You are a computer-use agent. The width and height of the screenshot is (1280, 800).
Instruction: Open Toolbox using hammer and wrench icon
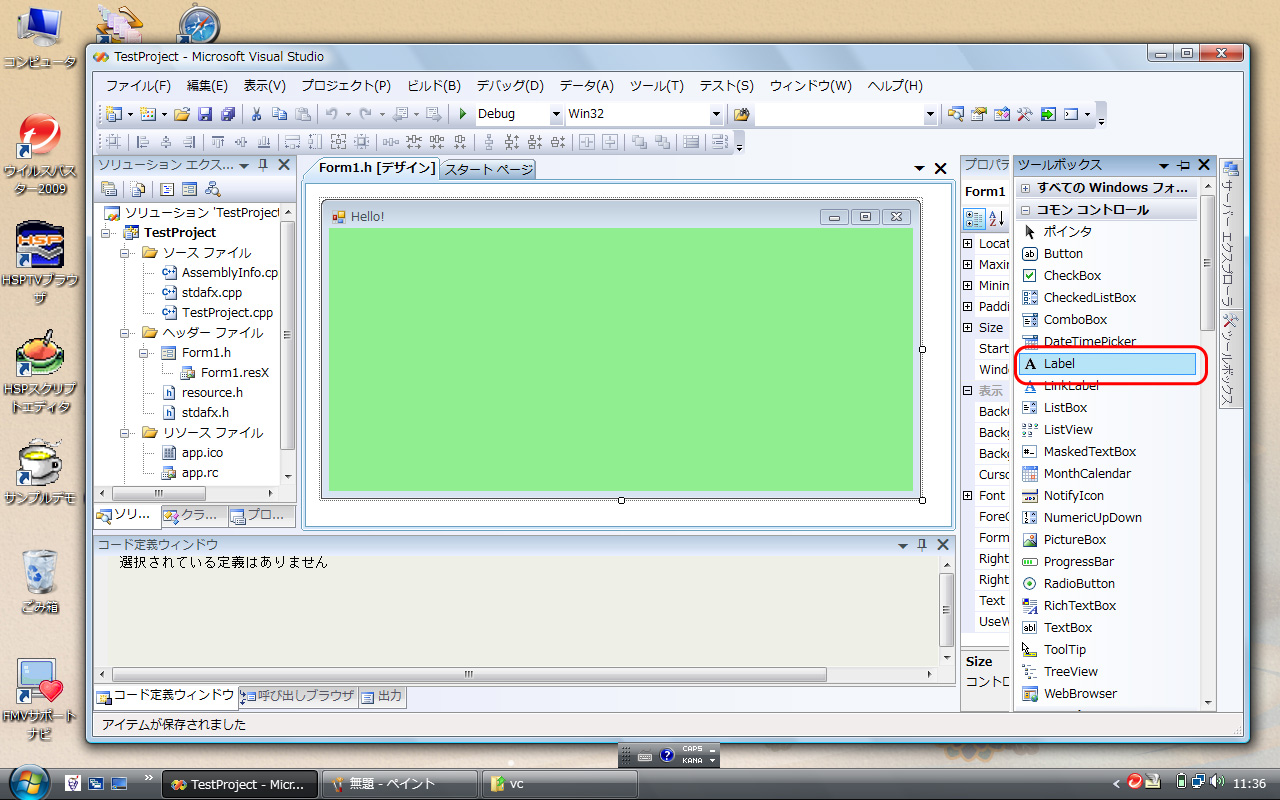1025,114
